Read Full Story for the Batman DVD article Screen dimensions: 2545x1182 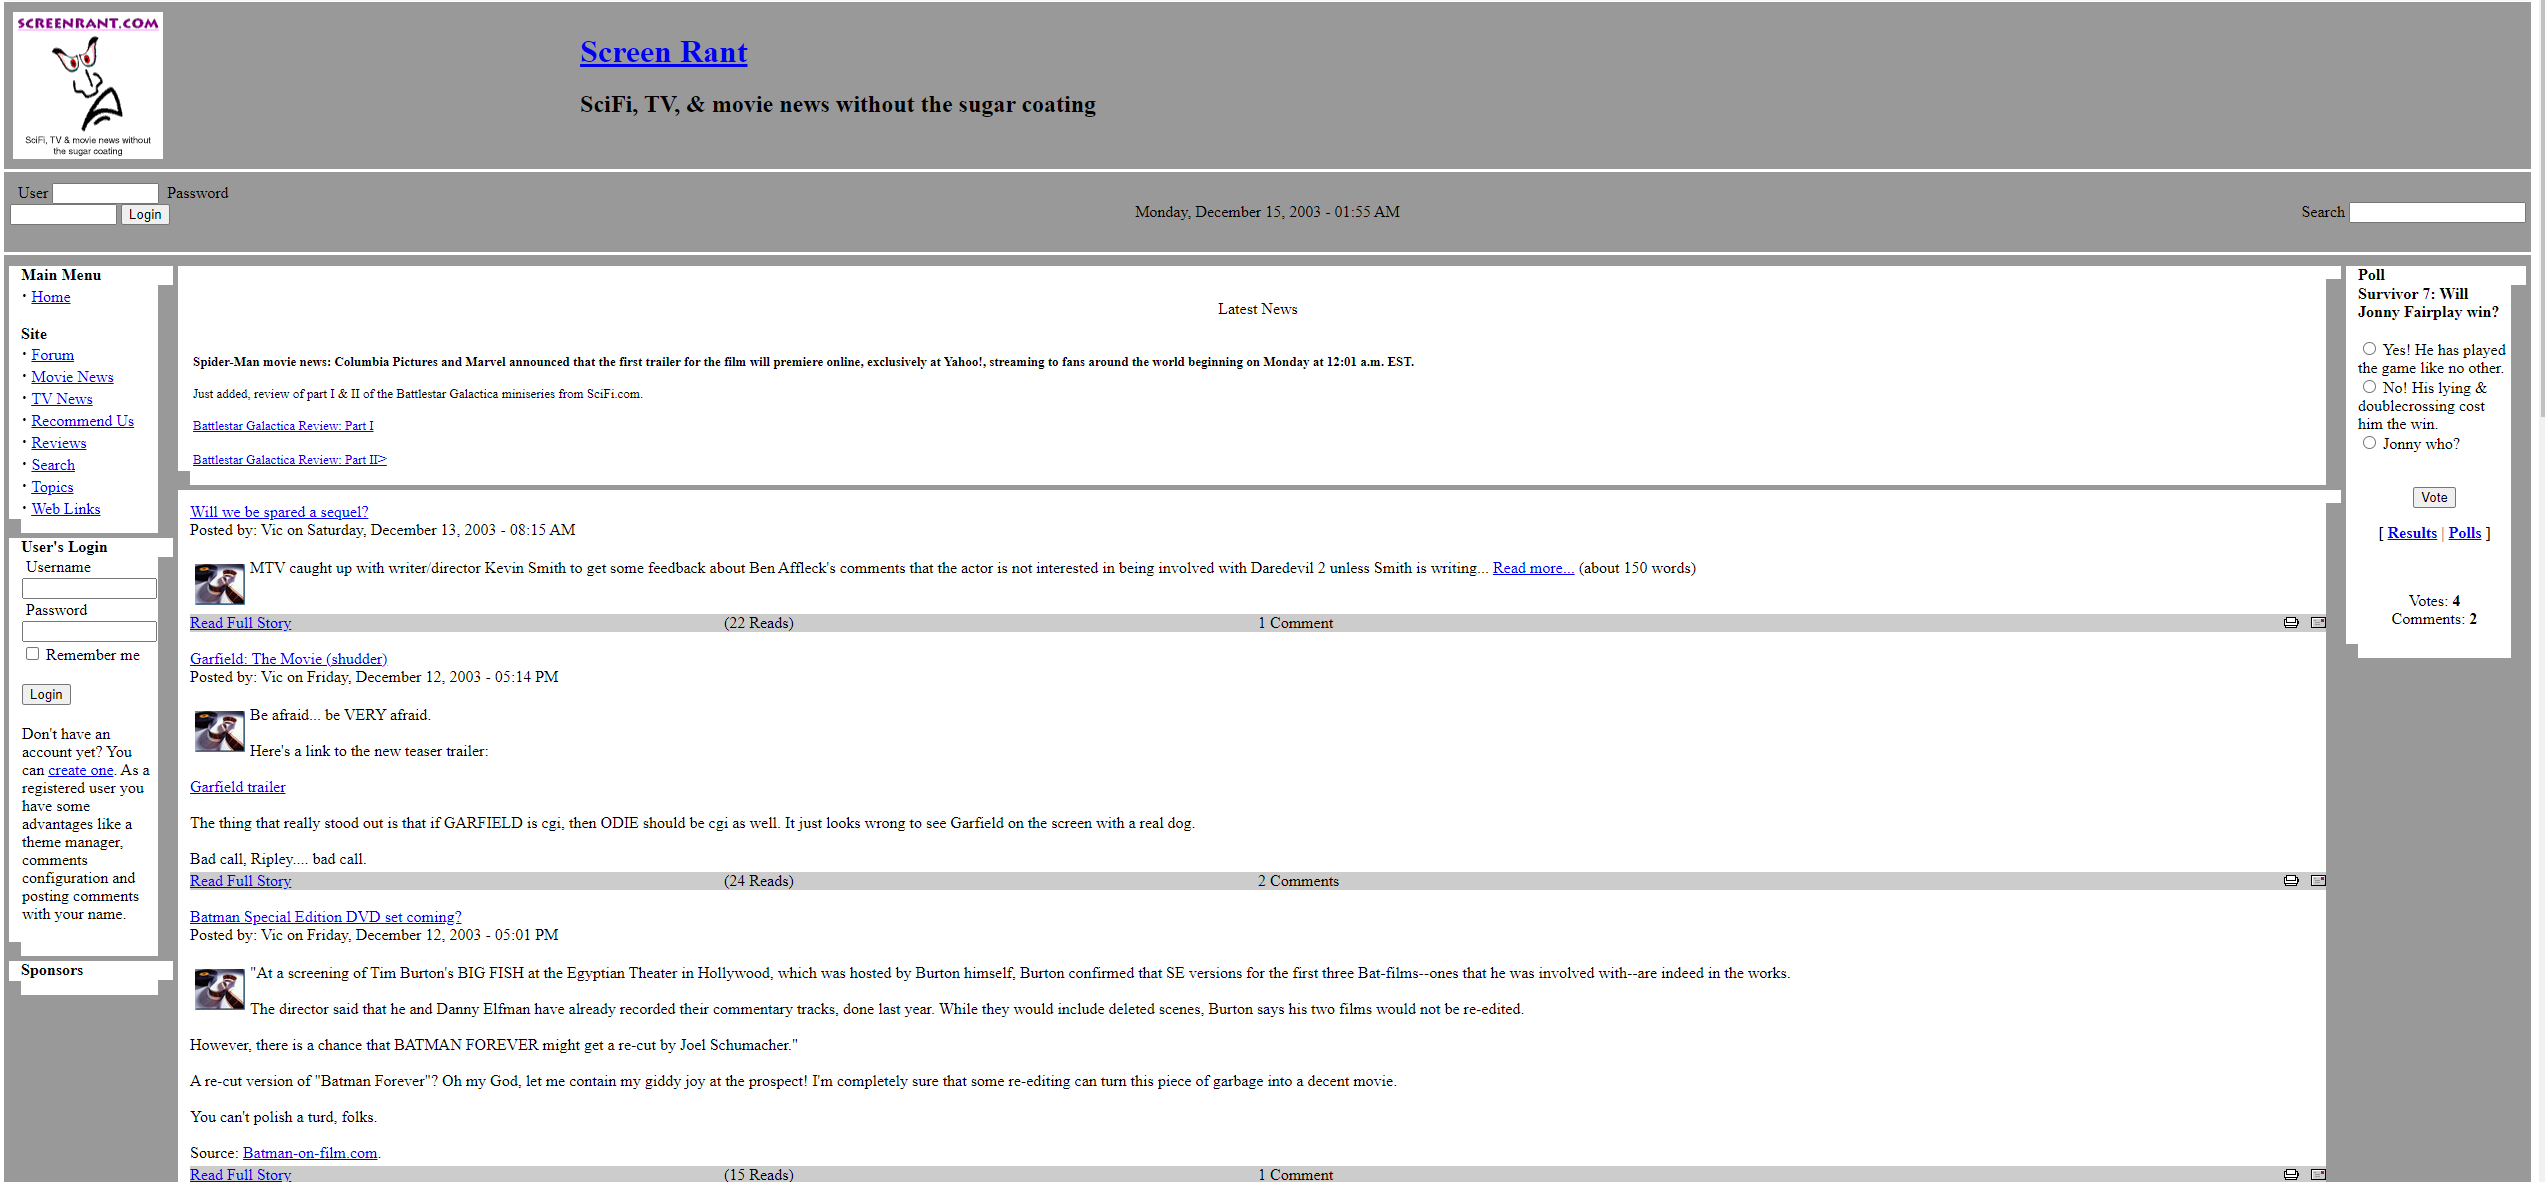coord(241,1175)
